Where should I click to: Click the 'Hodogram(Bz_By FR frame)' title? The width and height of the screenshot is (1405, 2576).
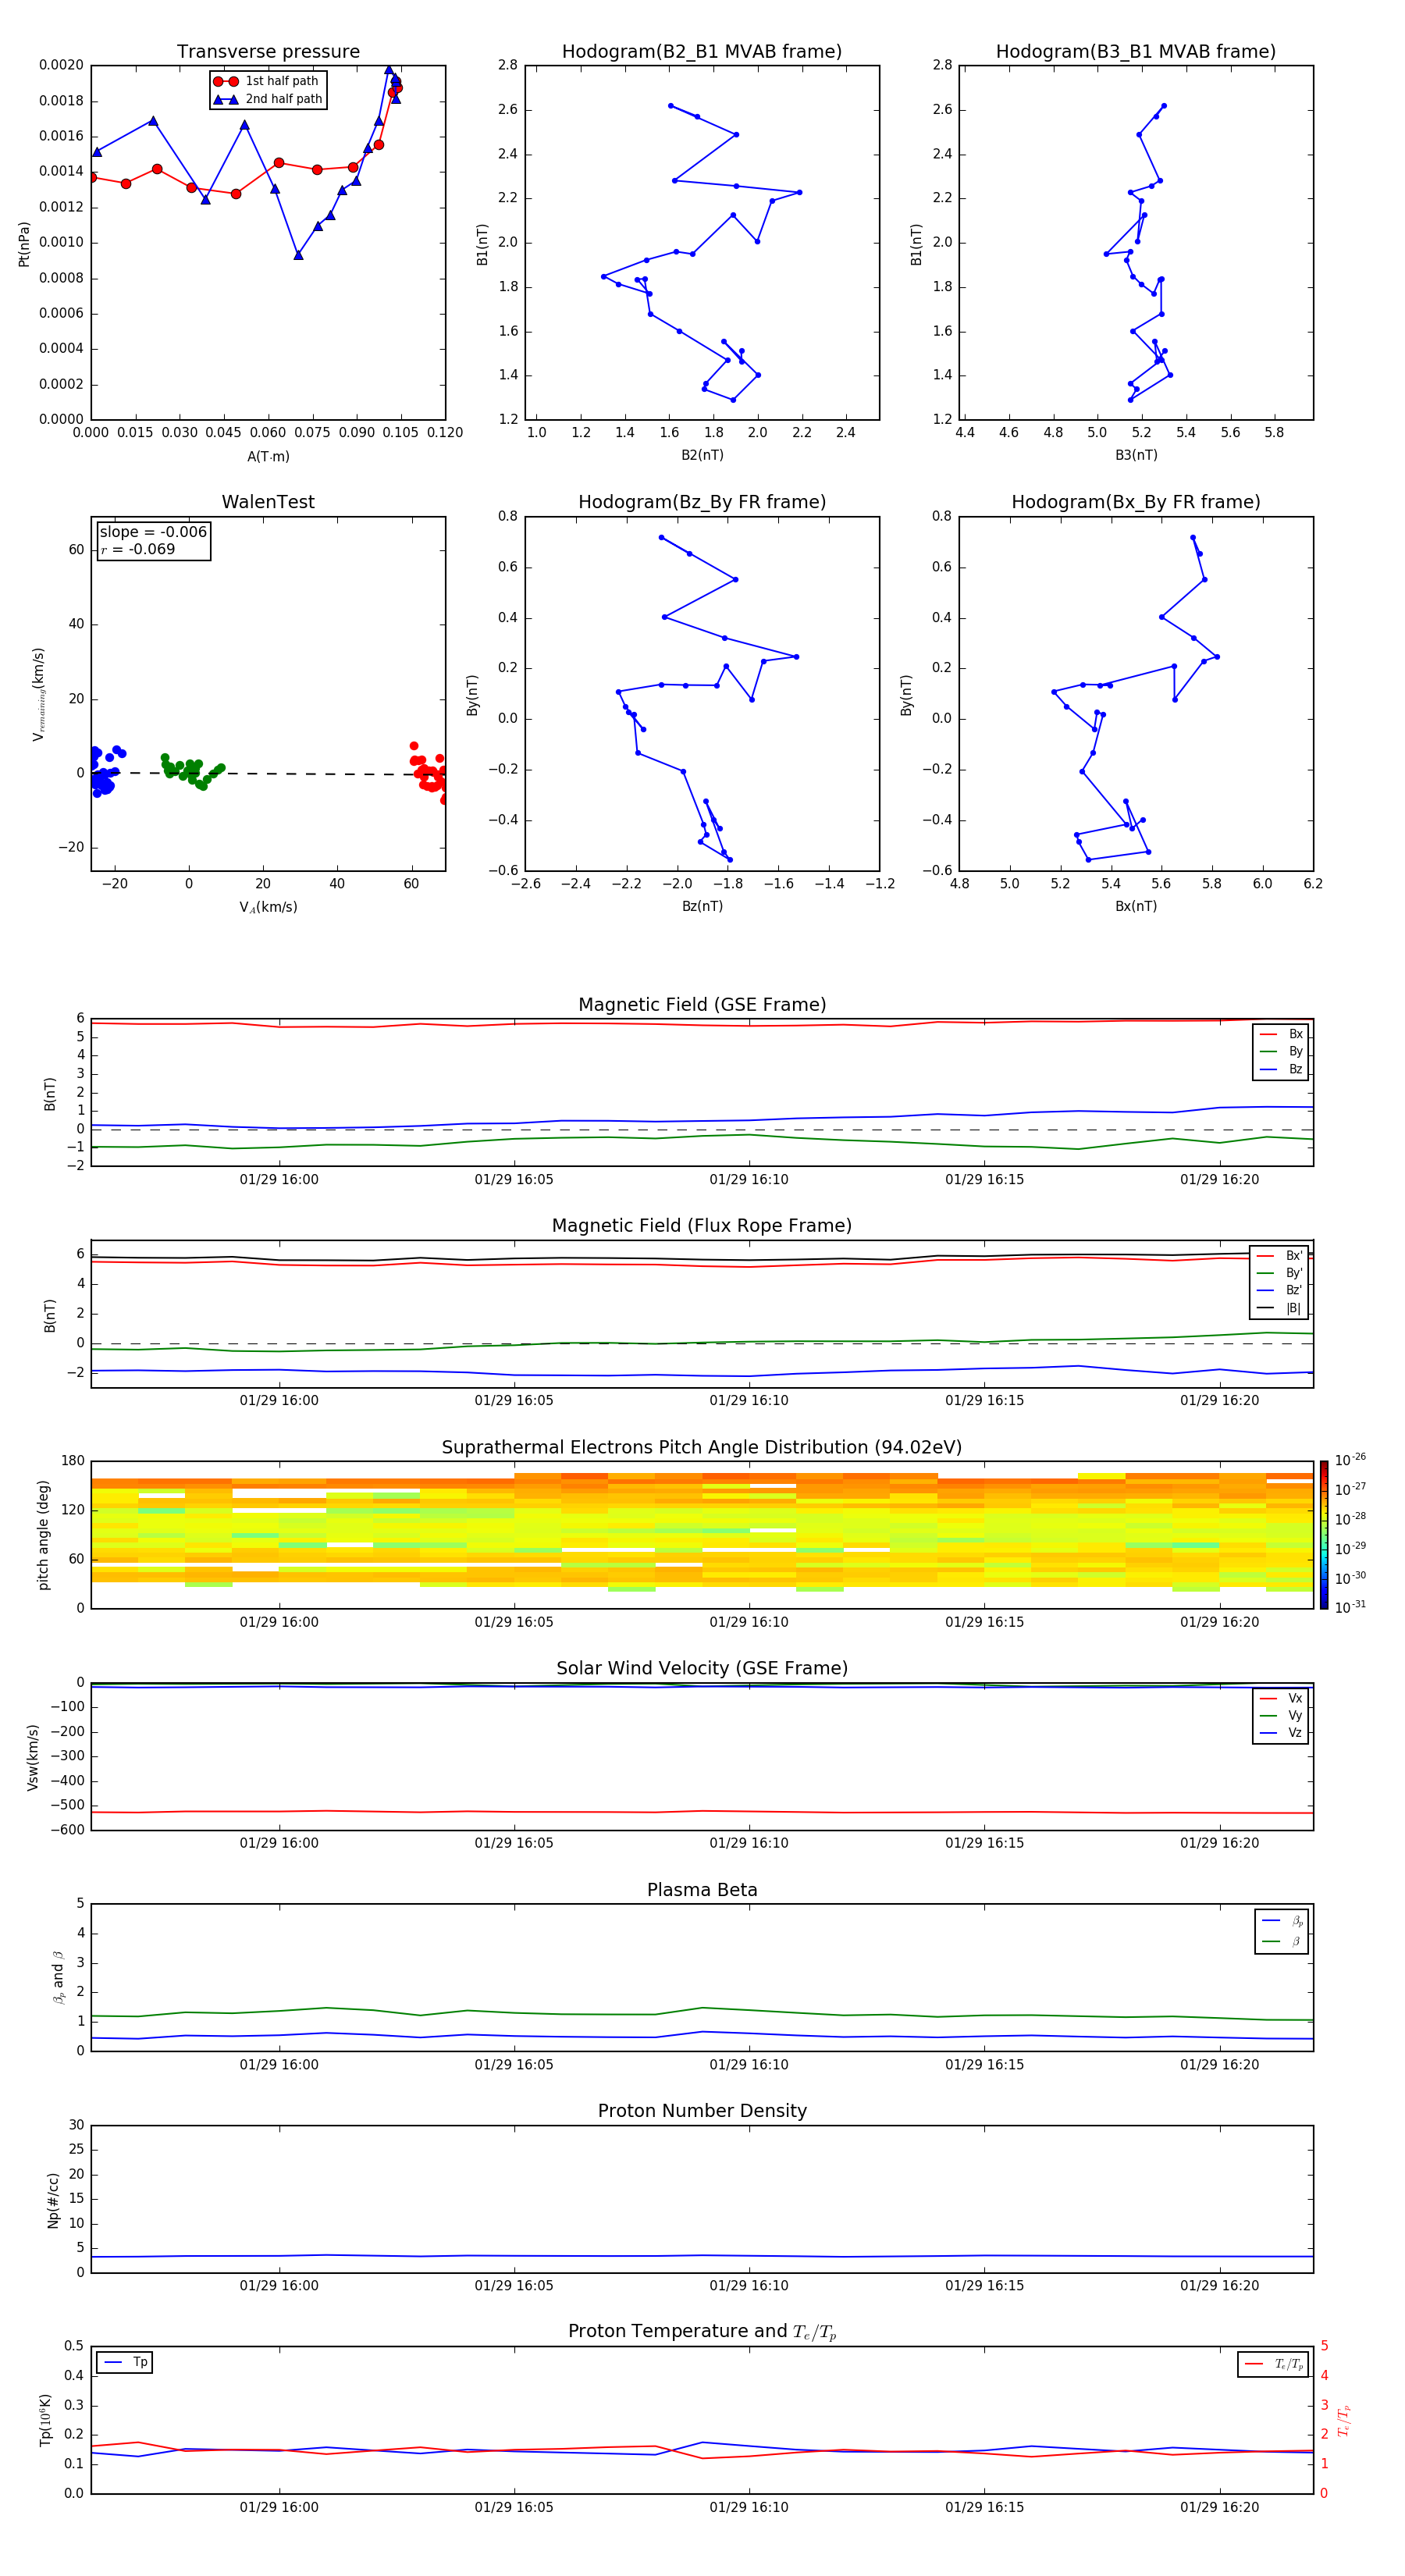[702, 502]
